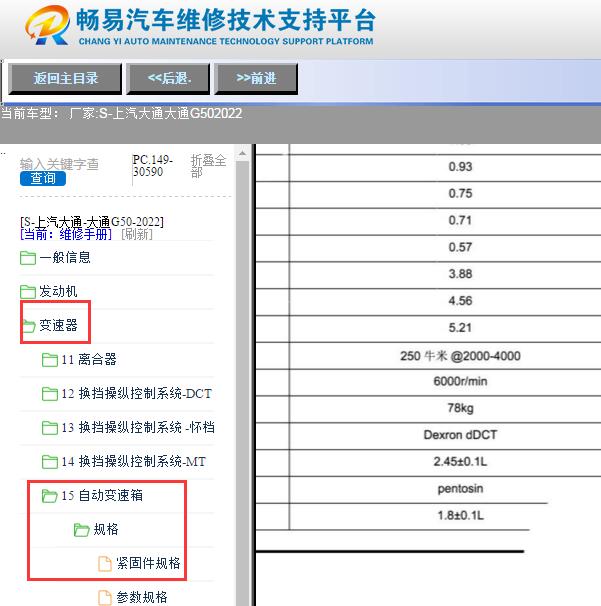Expand 13 换挡操纵控制系统 -怀档

pos(138,427)
